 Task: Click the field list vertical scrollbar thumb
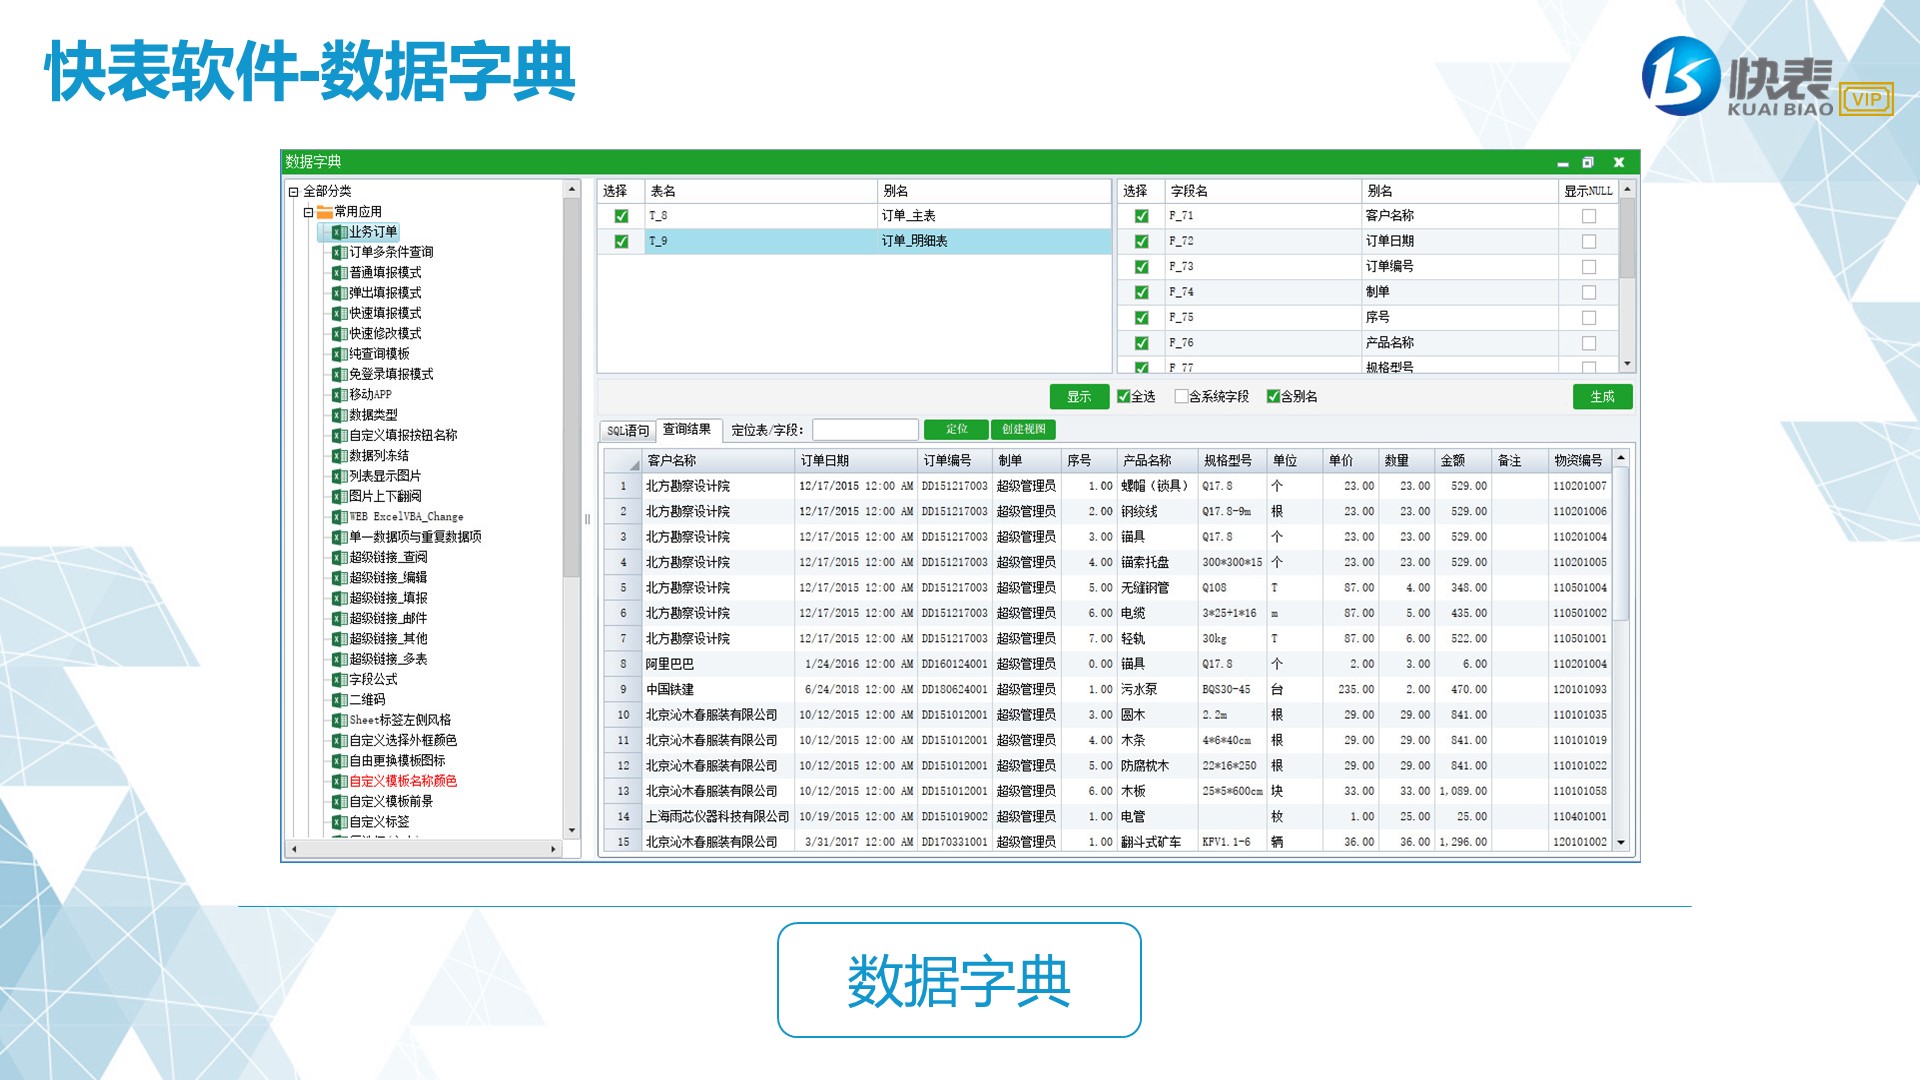pos(1628,239)
